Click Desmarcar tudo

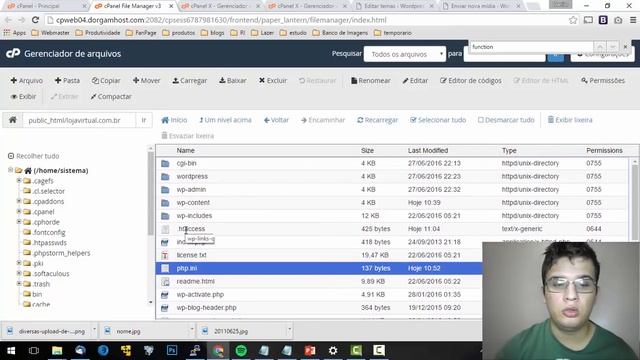[506, 120]
